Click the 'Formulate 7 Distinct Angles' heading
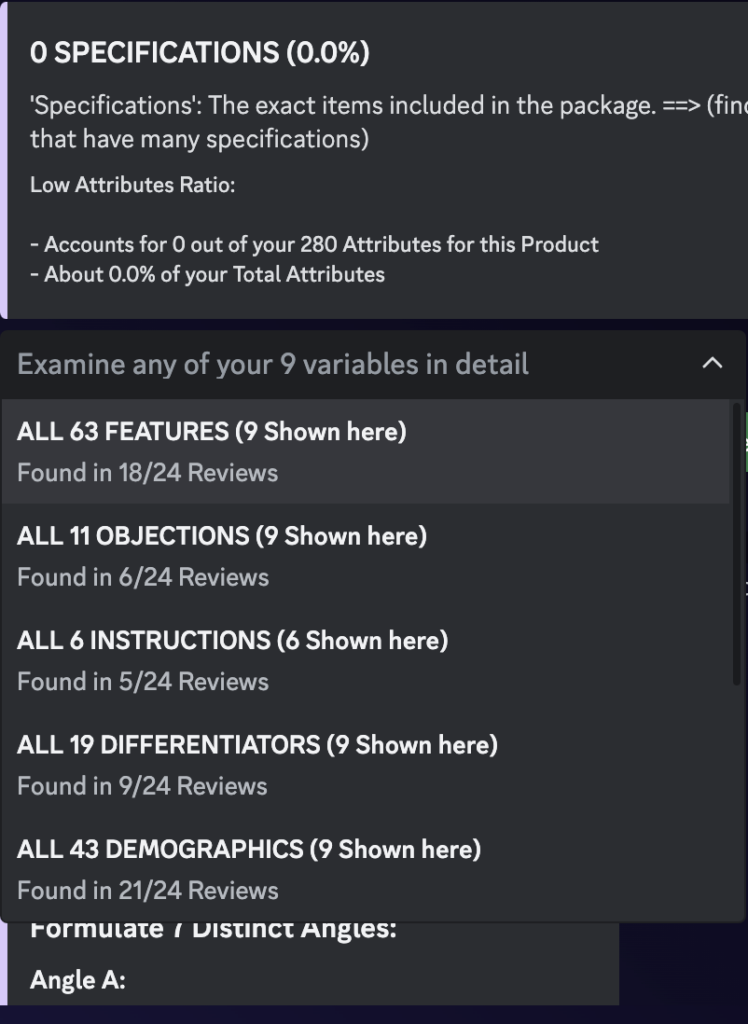 click(x=213, y=929)
